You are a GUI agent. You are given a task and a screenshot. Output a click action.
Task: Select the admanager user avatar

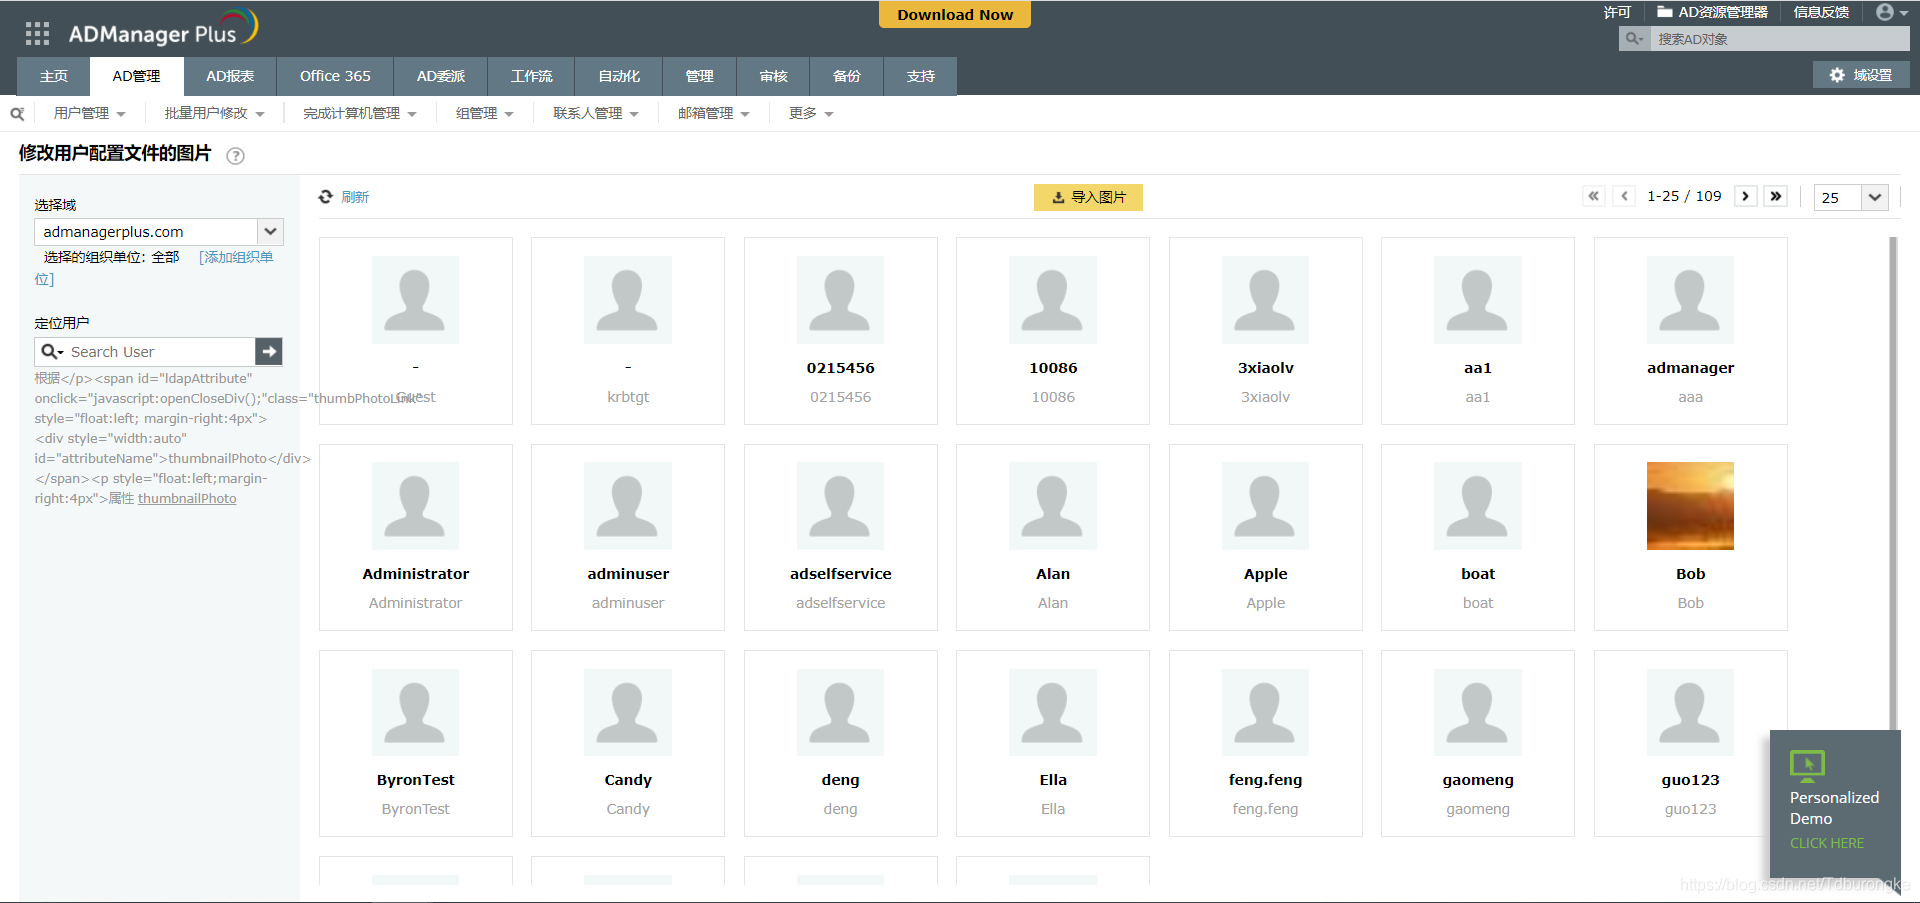click(1690, 300)
